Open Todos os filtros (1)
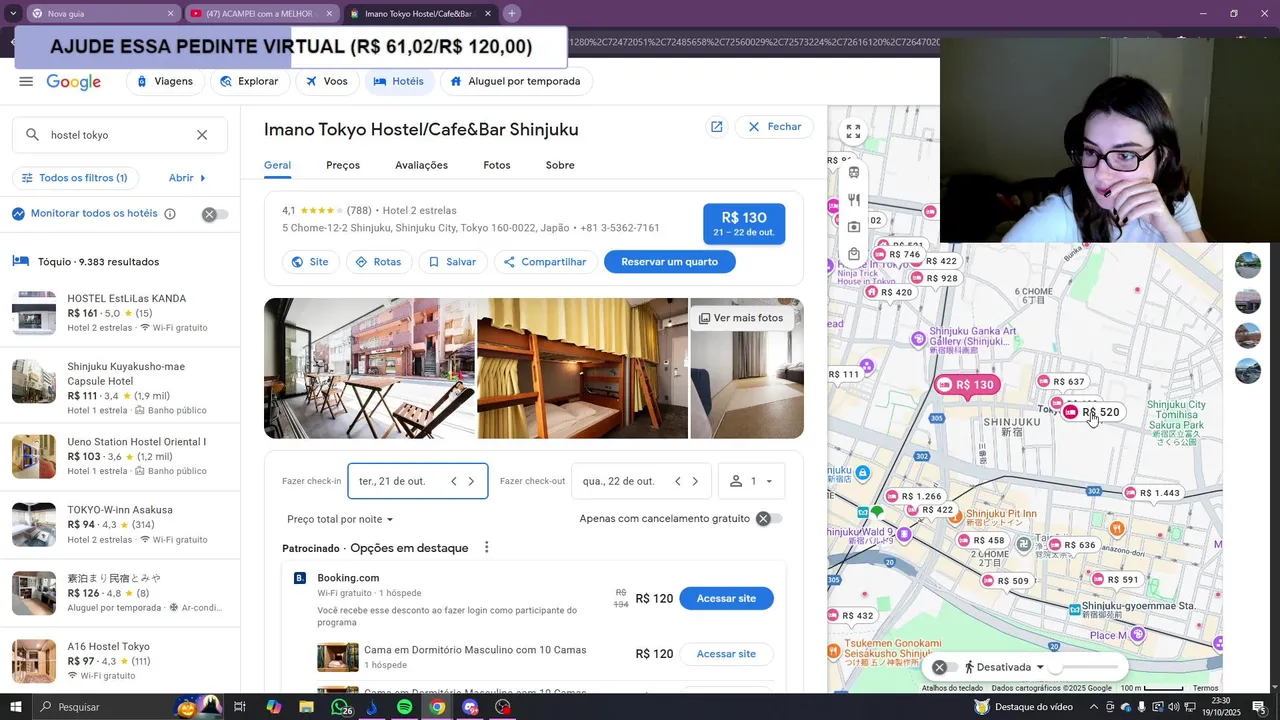 [75, 178]
